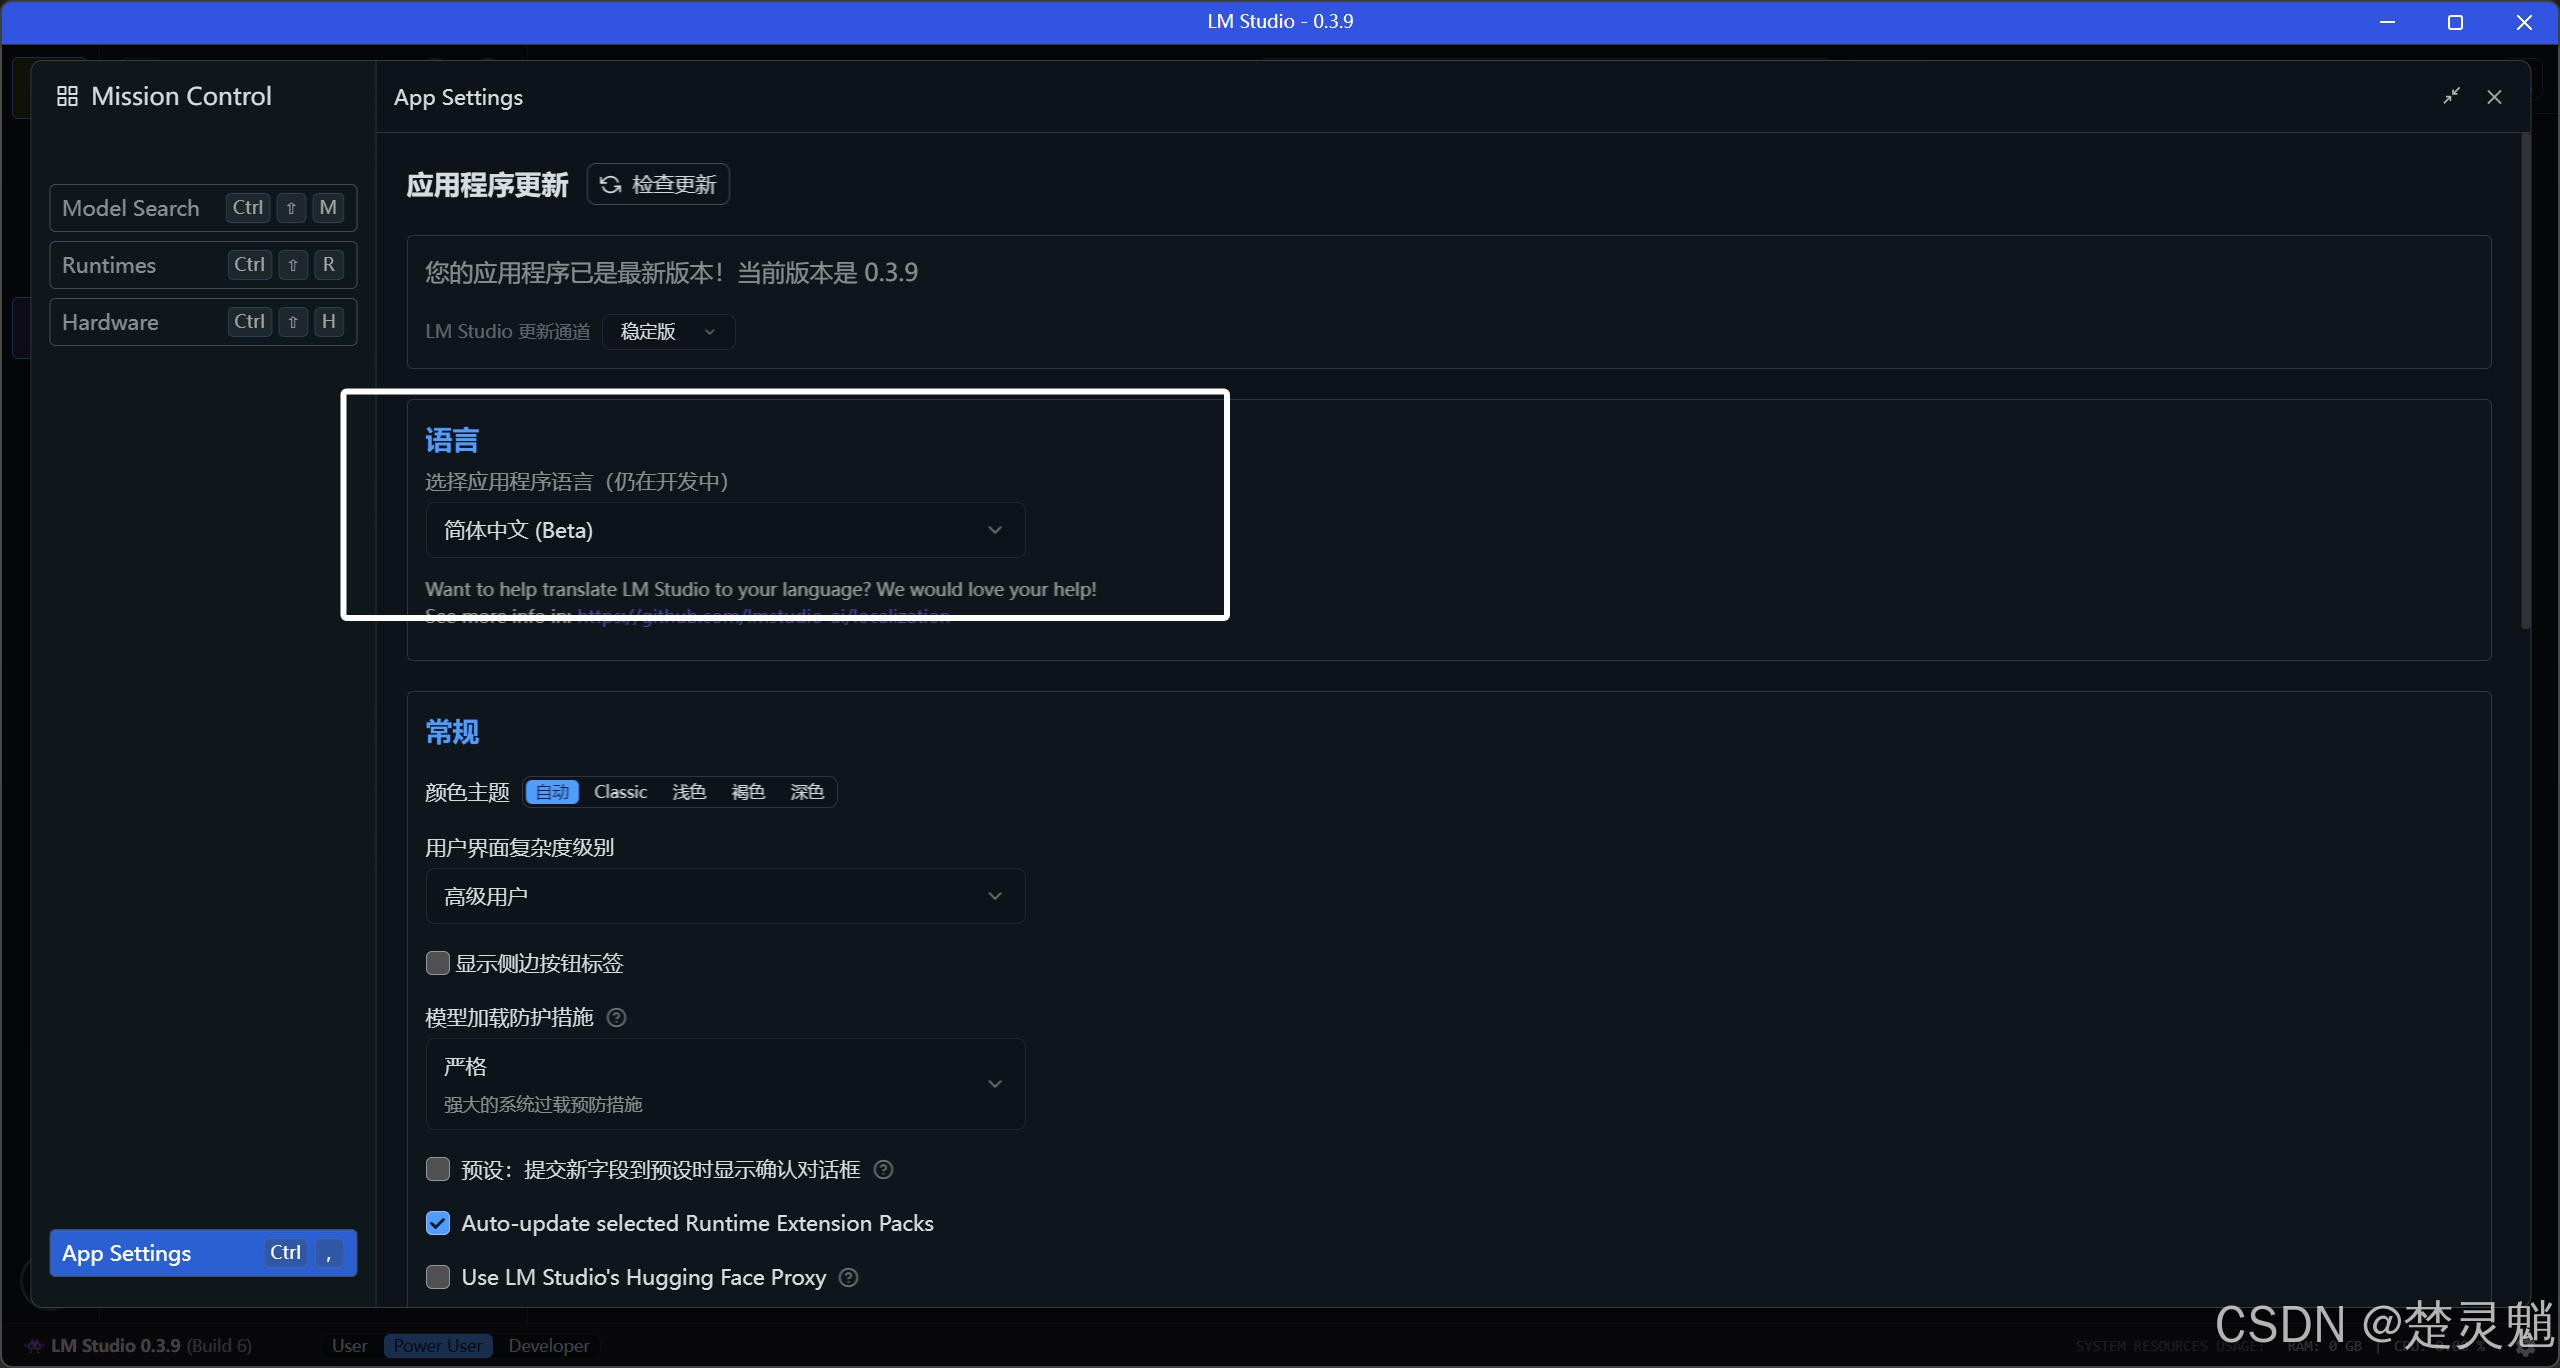Screen dimensions: 2560x1368
Task: Click the help icon beside Hugging Face Proxy
Action: pyautogui.click(x=848, y=1278)
